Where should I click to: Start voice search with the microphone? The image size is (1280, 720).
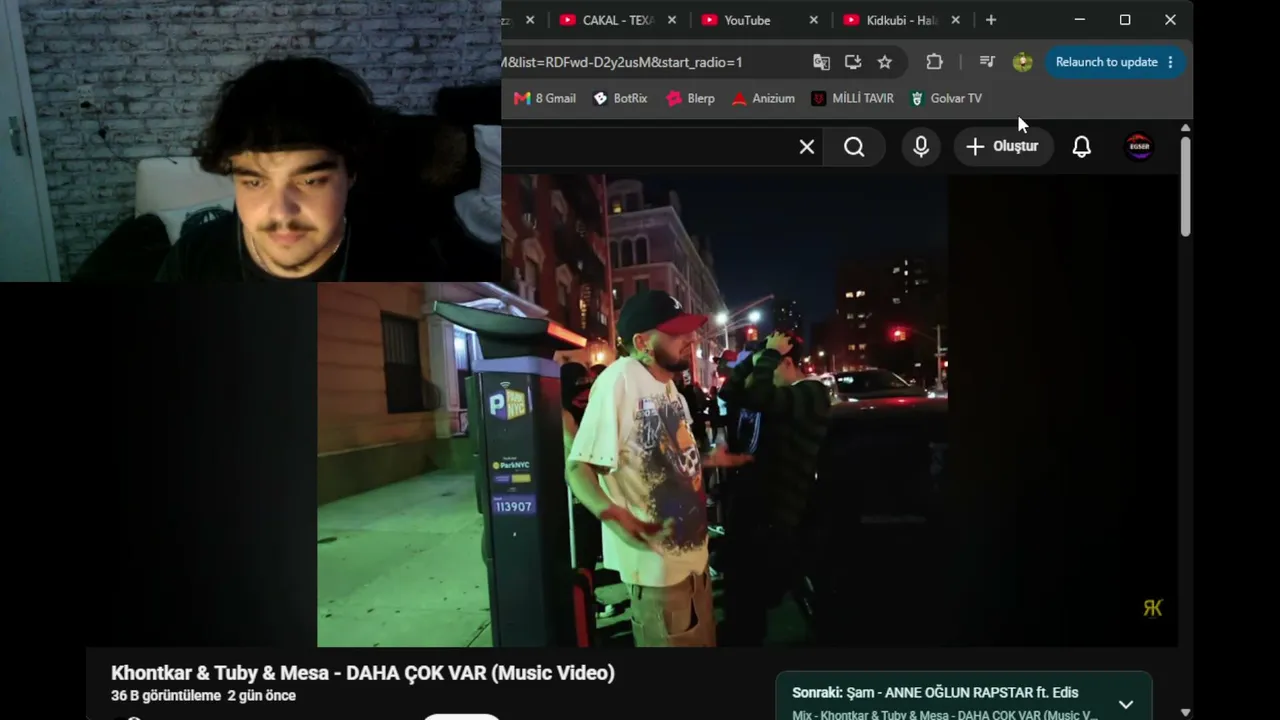pyautogui.click(x=921, y=147)
